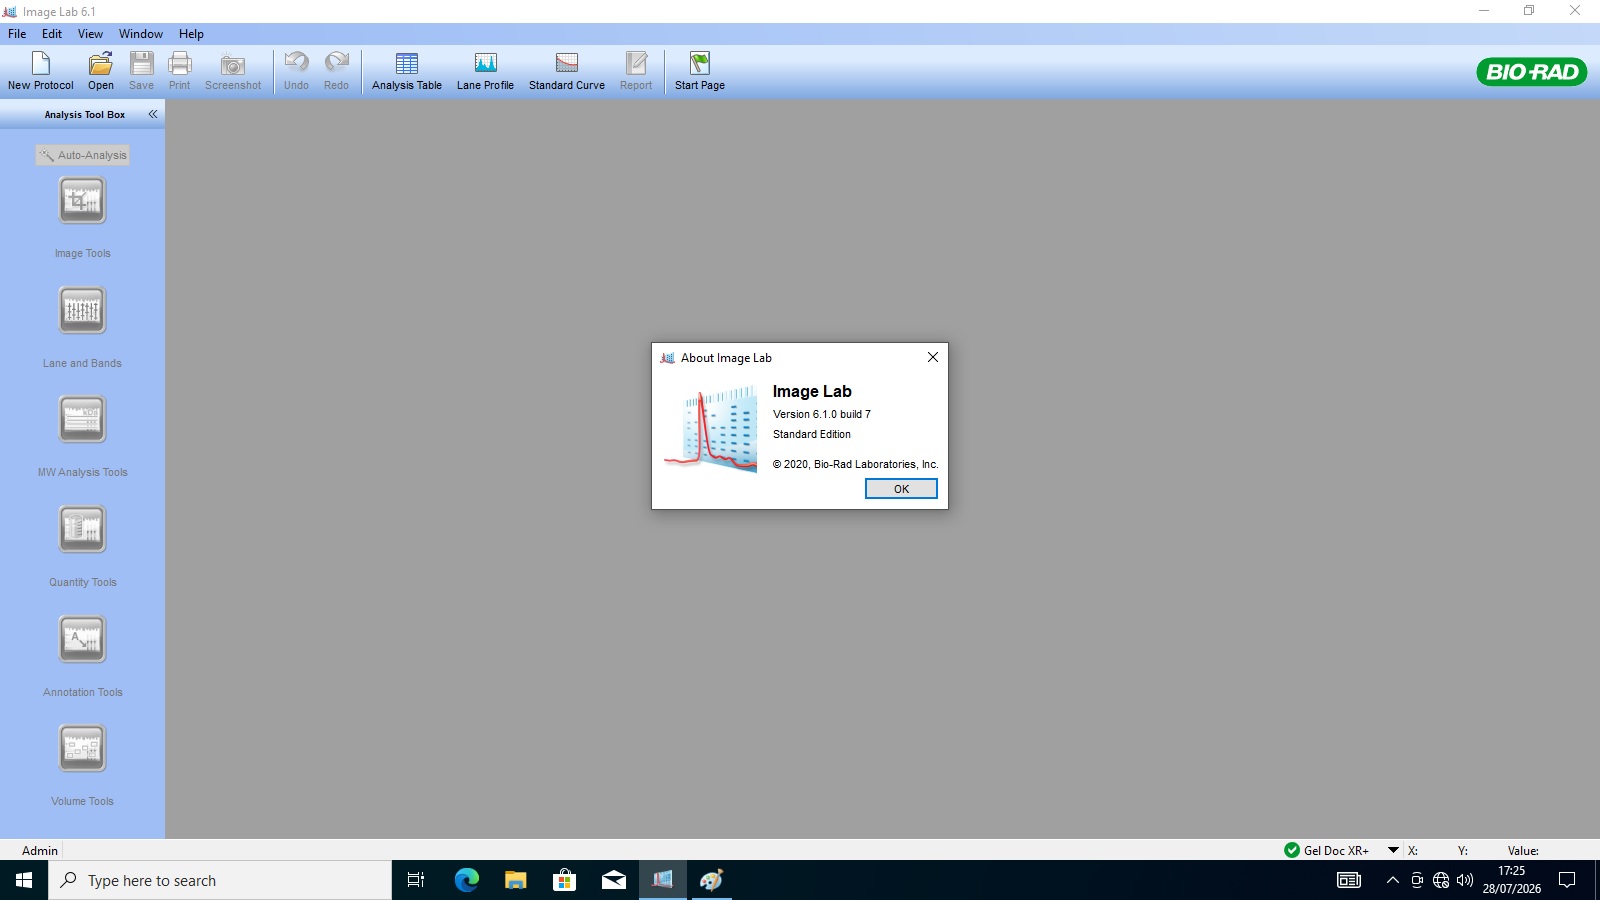Viewport: 1600px width, 900px height.
Task: Click the Windows taskbar search box
Action: (220, 880)
